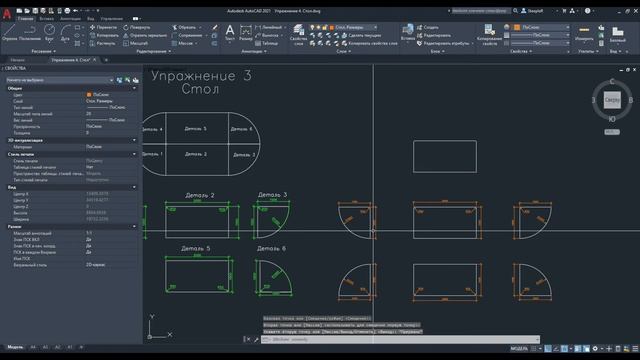Switch to the Начало file tab

tap(18, 60)
